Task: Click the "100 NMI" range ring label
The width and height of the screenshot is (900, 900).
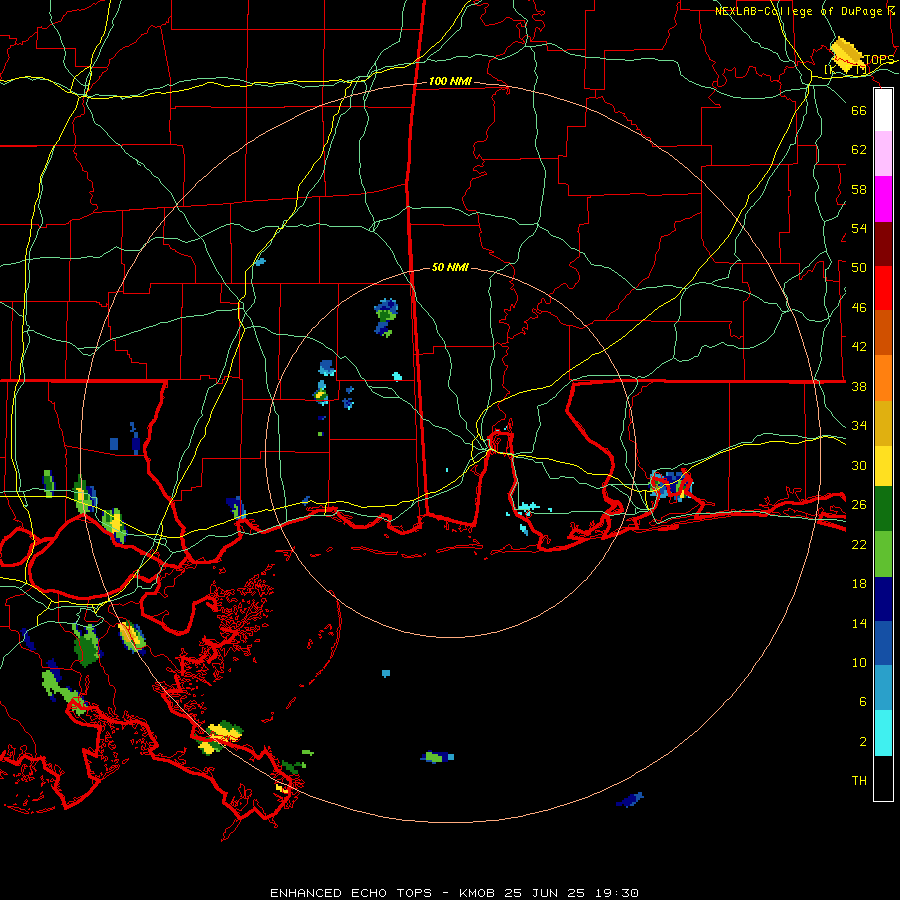Action: (450, 82)
